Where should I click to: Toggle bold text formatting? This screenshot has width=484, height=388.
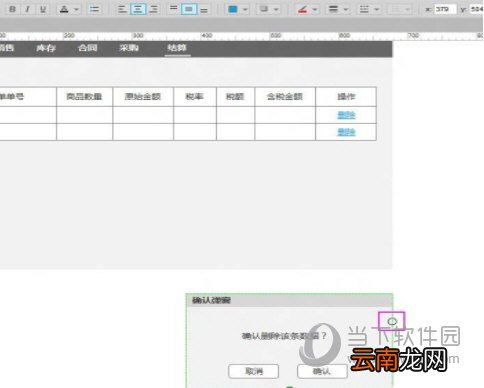12,9
